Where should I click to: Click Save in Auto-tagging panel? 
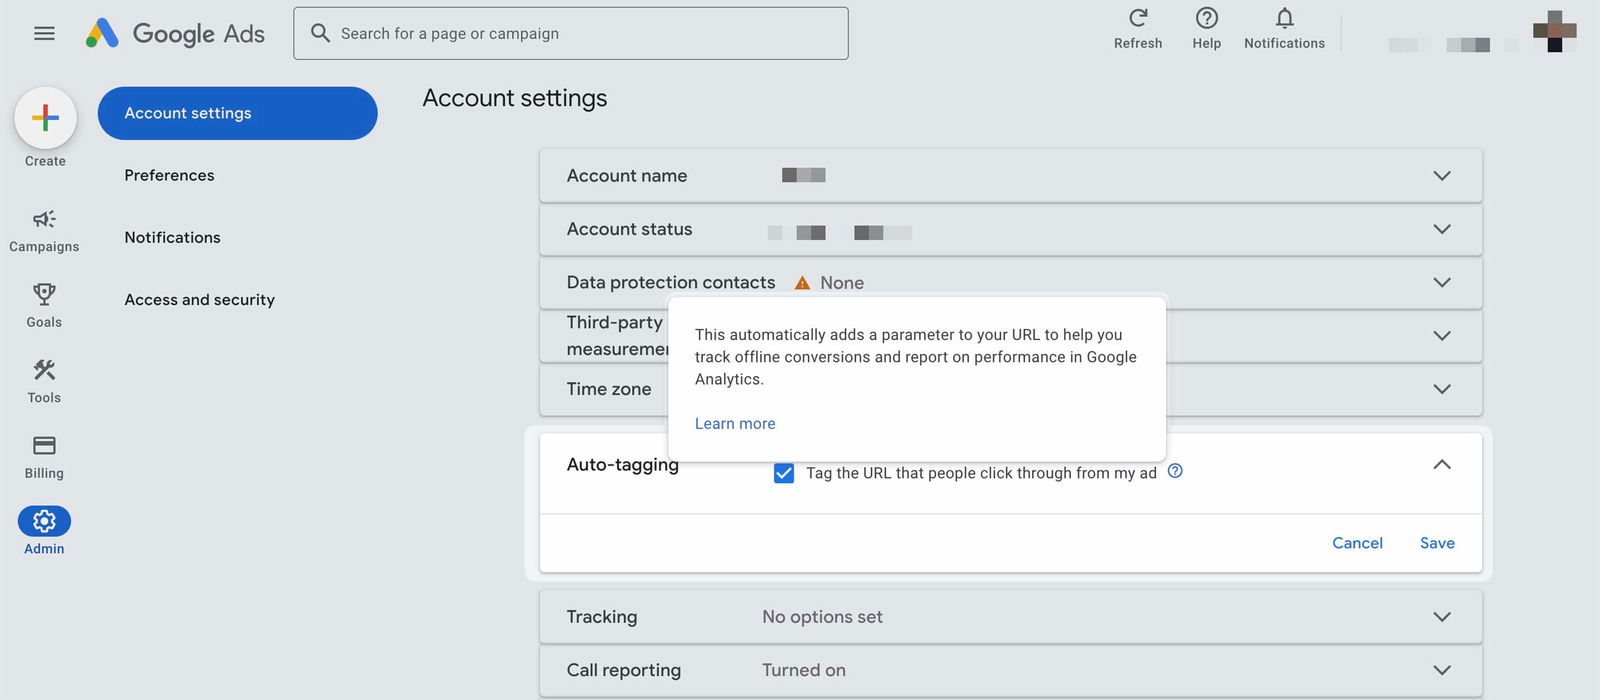(1437, 543)
